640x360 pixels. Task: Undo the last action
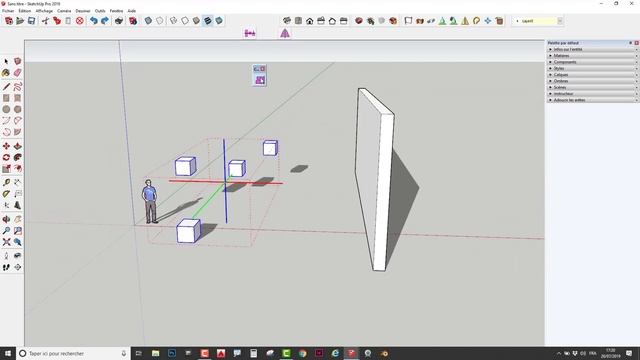pyautogui.click(x=94, y=21)
